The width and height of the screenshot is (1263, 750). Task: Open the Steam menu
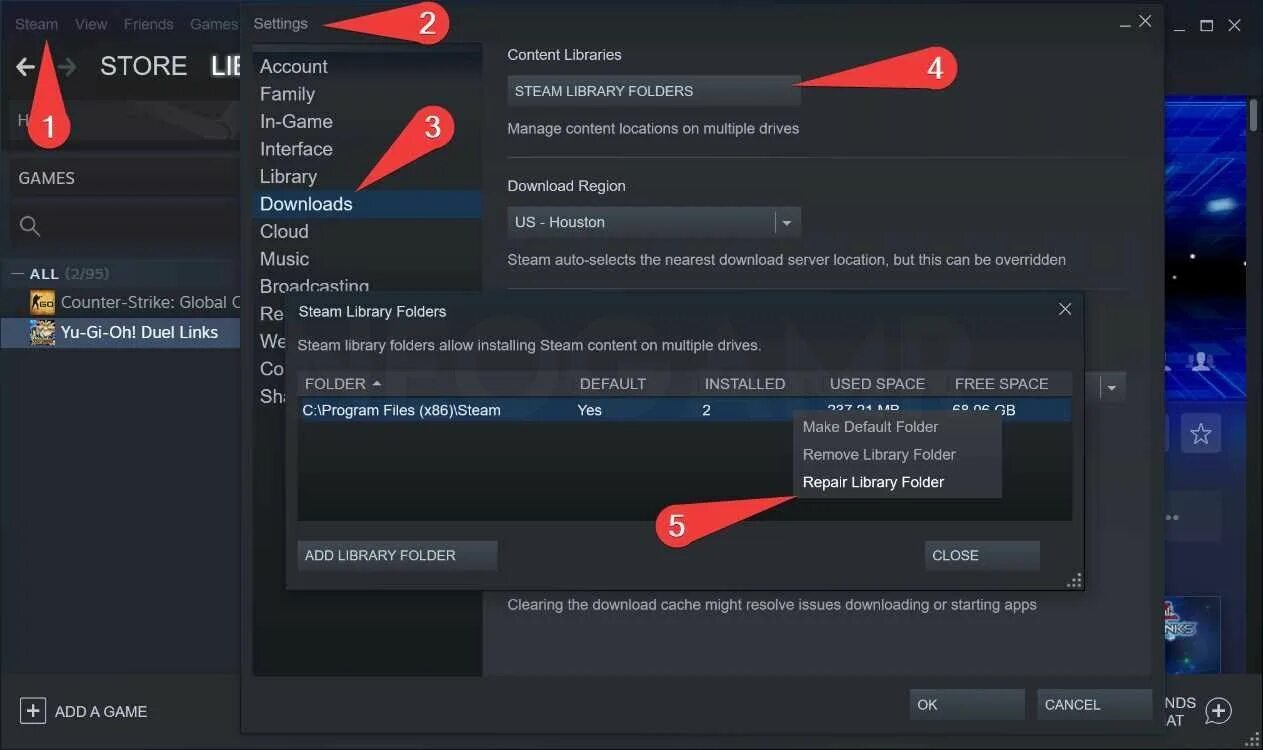36,24
